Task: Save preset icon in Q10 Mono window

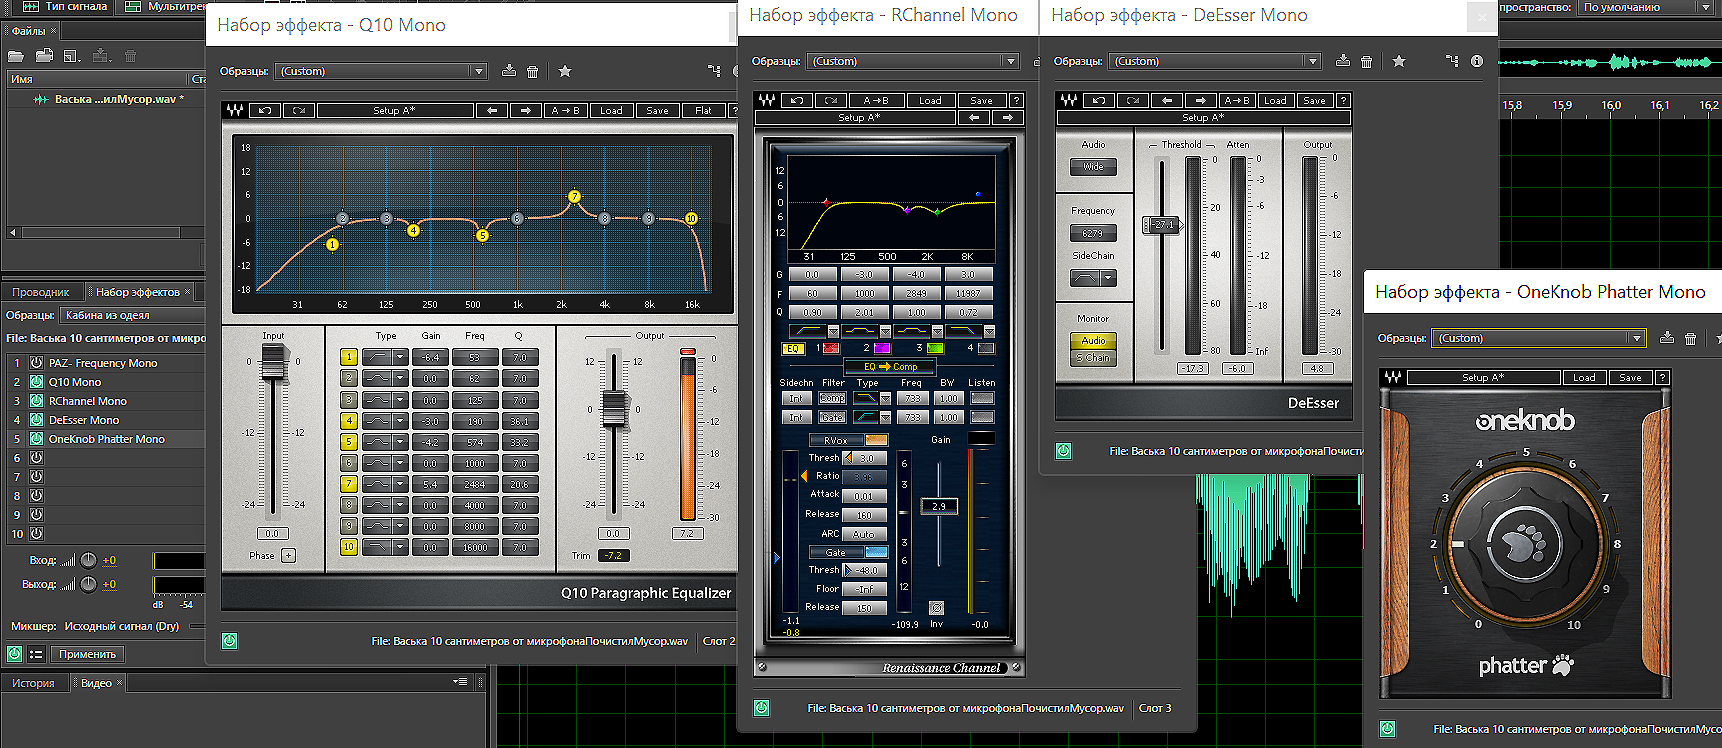Action: [509, 71]
